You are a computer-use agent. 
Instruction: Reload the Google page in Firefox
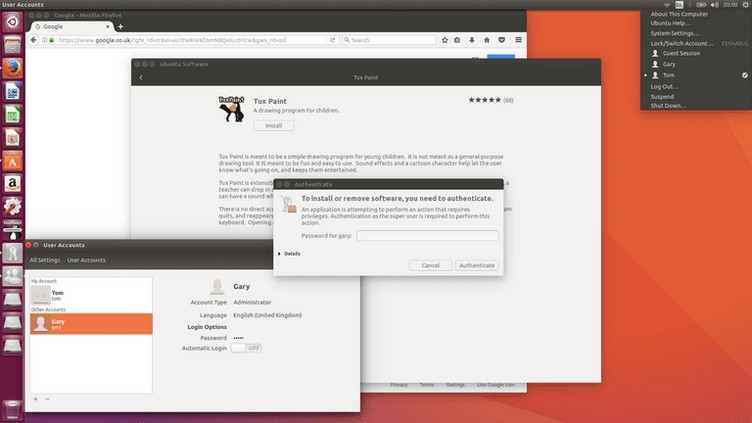click(332, 40)
